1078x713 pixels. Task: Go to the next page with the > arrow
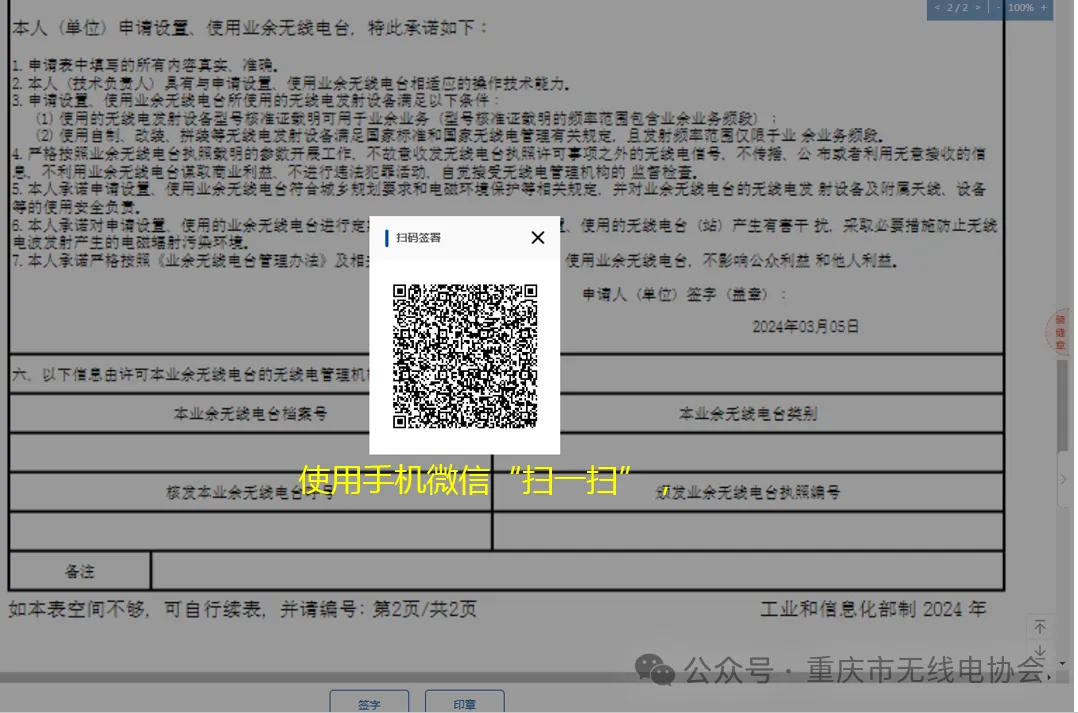[978, 8]
